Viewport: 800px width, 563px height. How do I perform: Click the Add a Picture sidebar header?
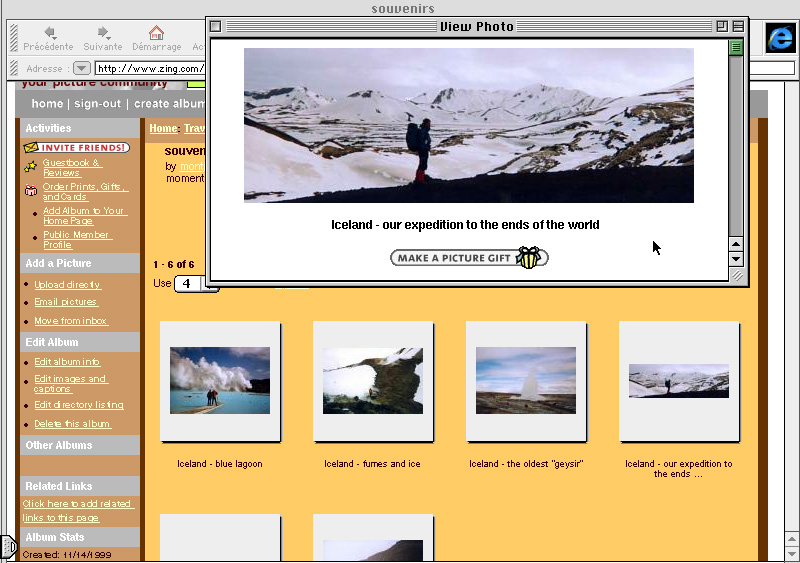tap(80, 263)
